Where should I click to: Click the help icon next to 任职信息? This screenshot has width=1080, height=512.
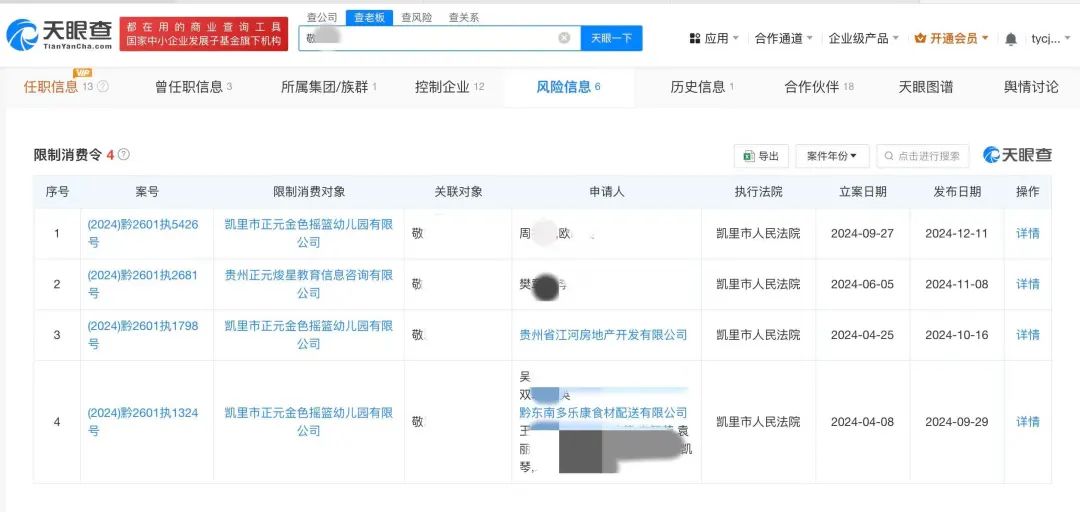[103, 86]
